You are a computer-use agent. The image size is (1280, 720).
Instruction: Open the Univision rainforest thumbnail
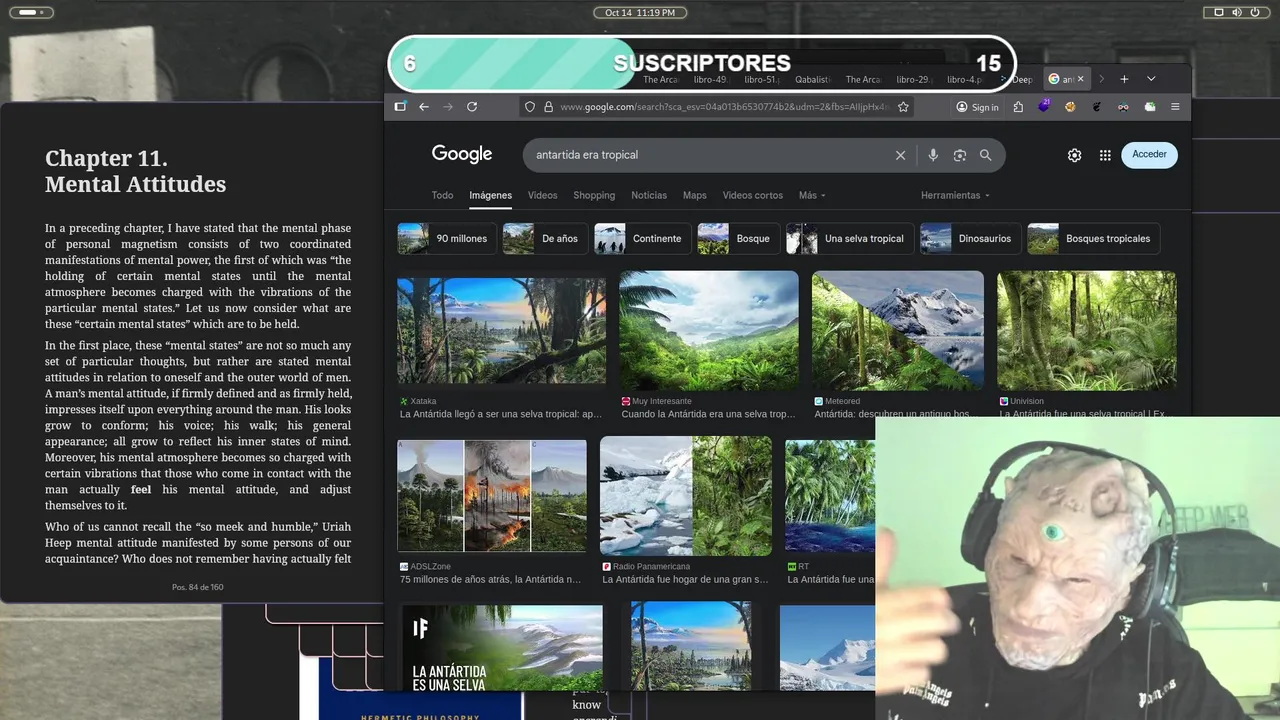1087,331
